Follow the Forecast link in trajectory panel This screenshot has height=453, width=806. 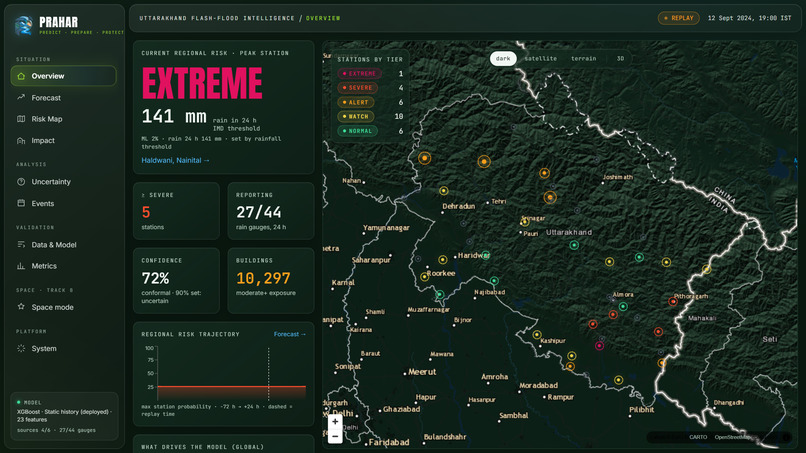[x=290, y=334]
